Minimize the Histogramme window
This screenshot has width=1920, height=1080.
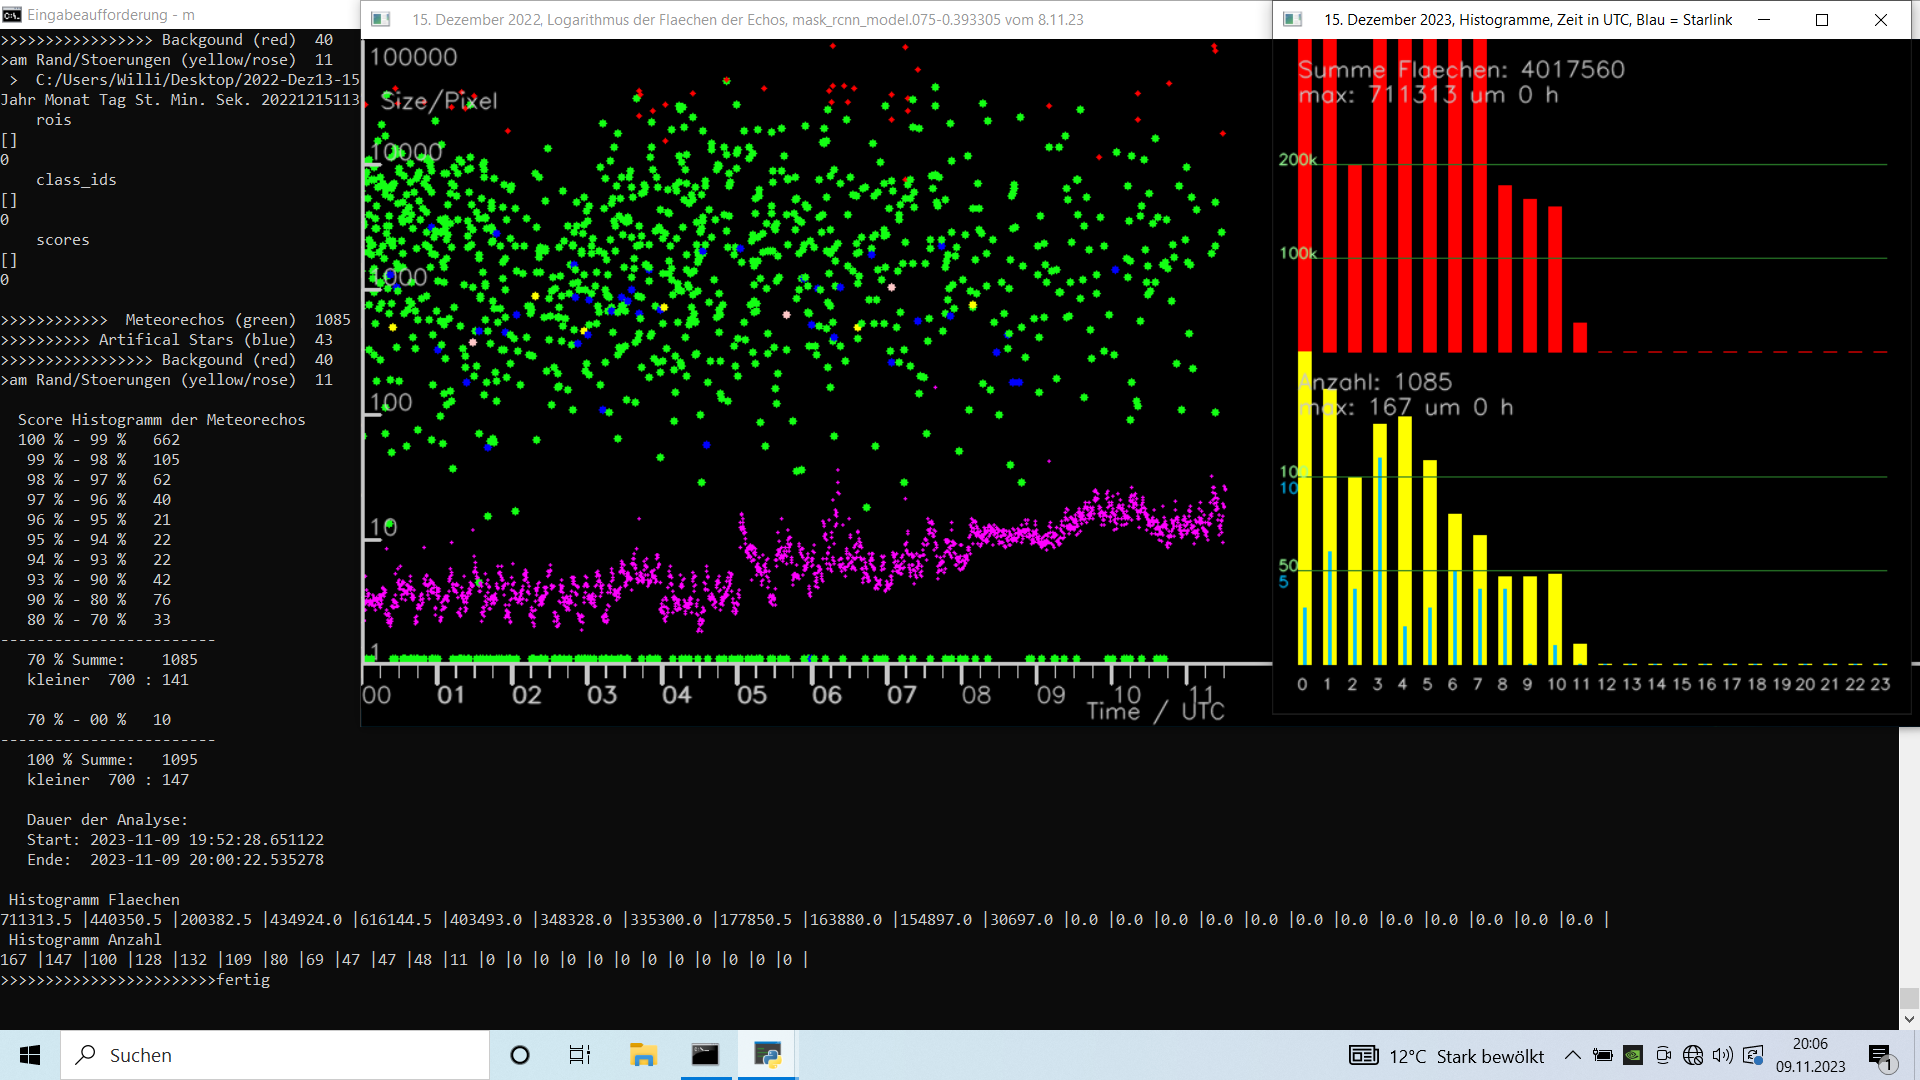coord(1764,19)
